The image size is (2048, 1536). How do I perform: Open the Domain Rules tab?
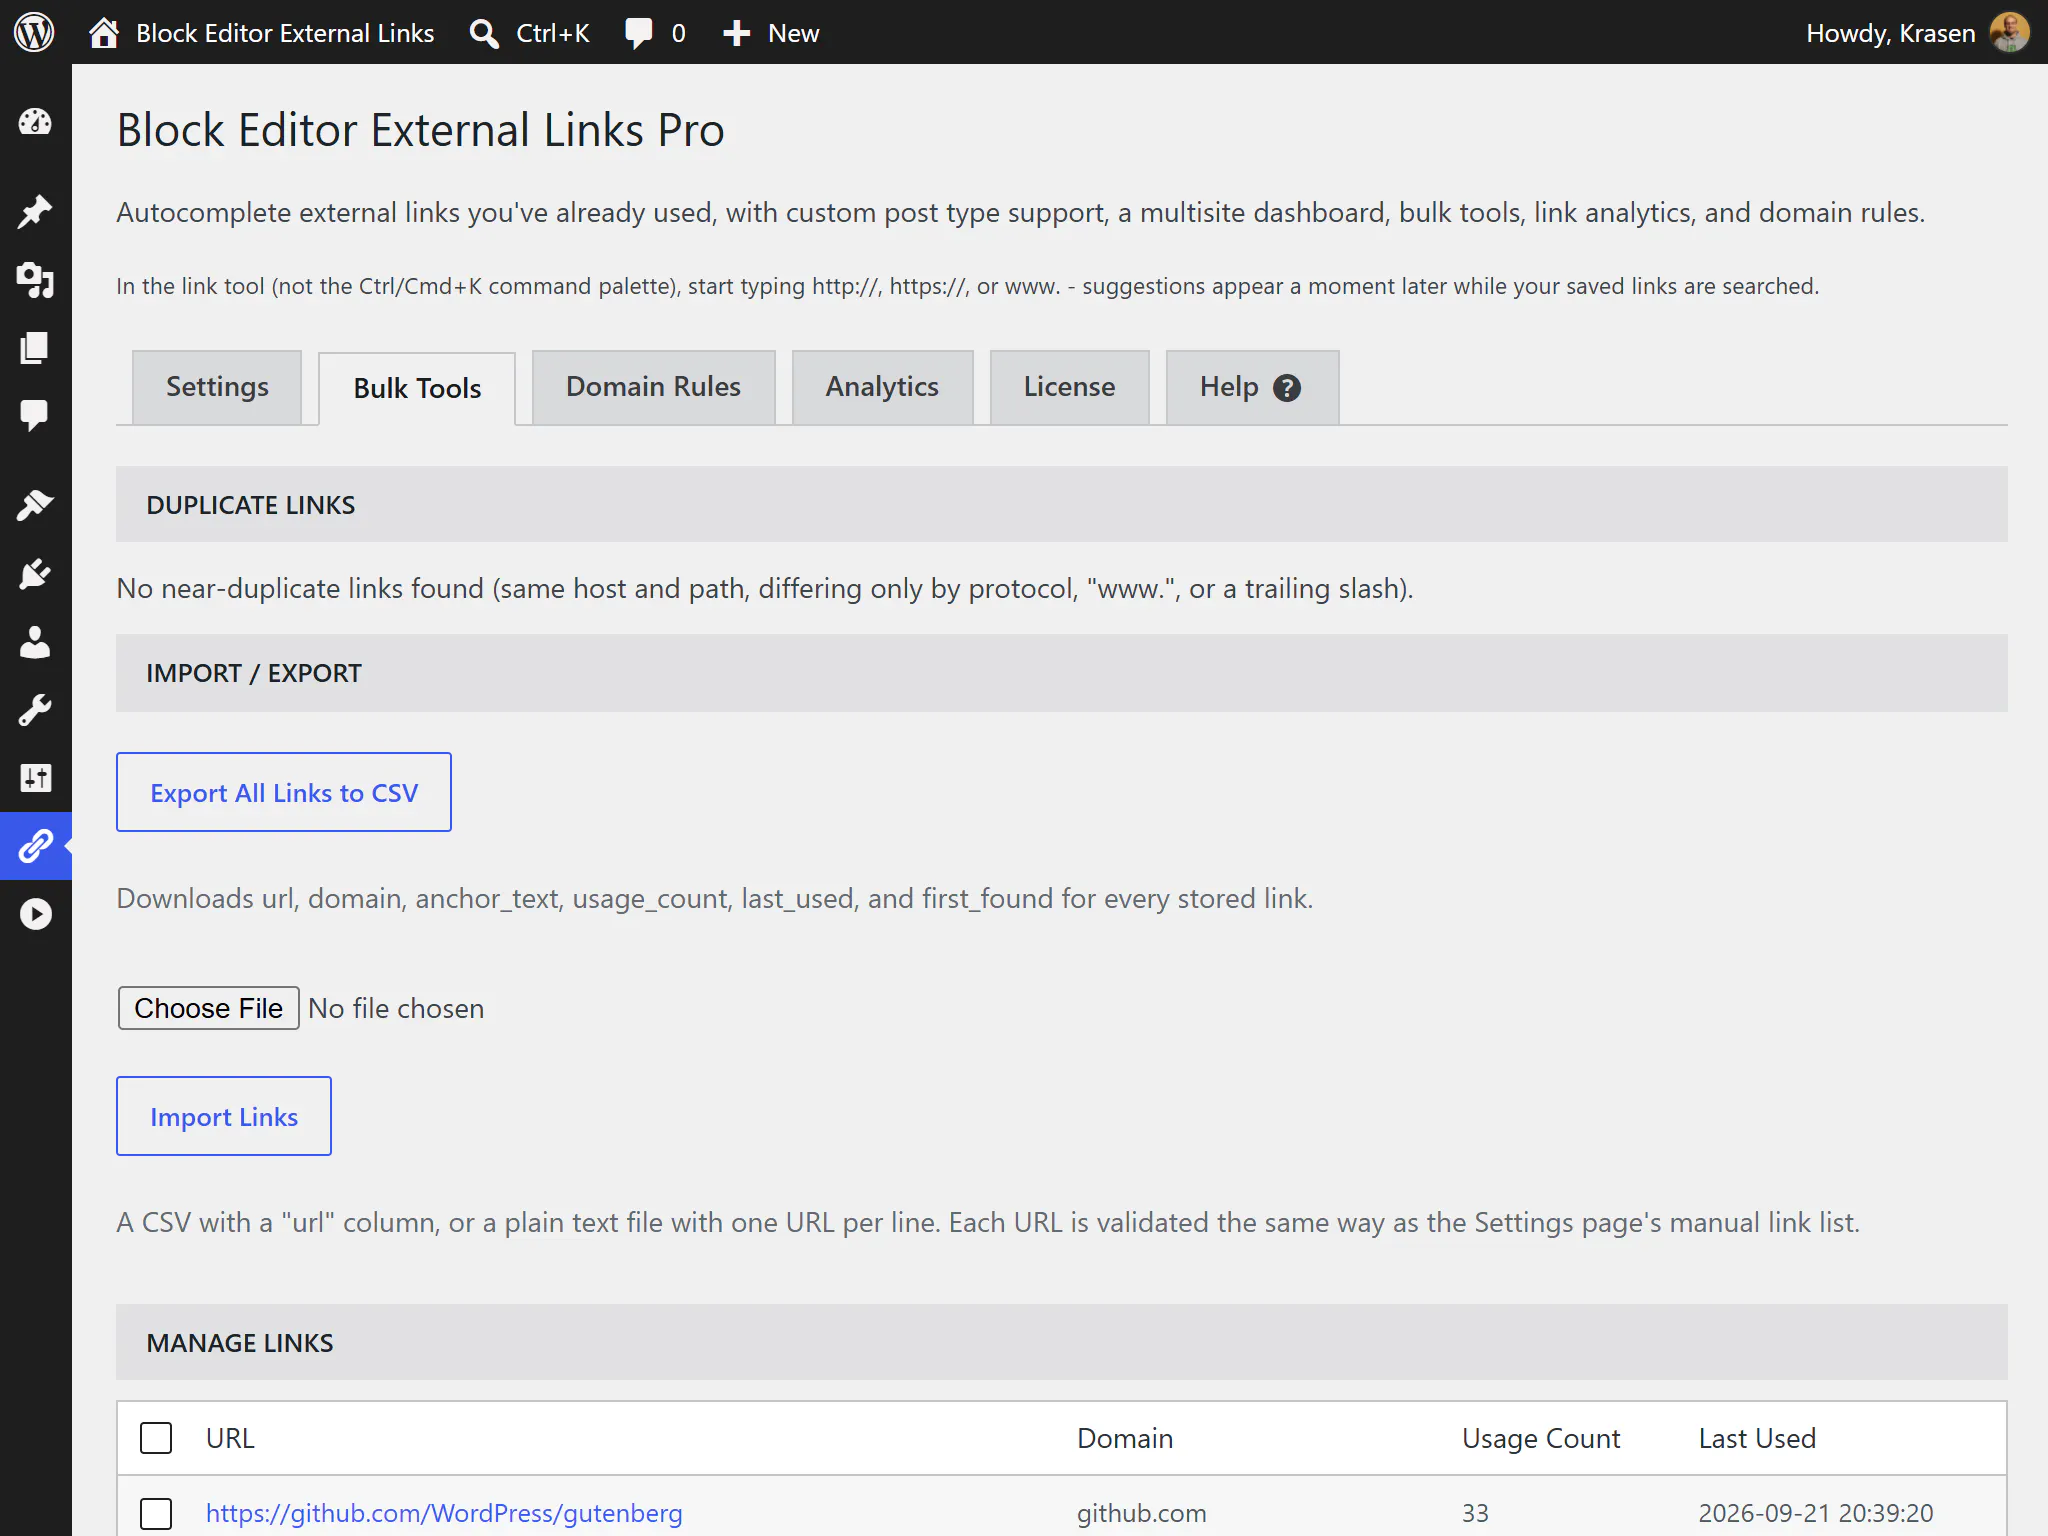(x=653, y=387)
